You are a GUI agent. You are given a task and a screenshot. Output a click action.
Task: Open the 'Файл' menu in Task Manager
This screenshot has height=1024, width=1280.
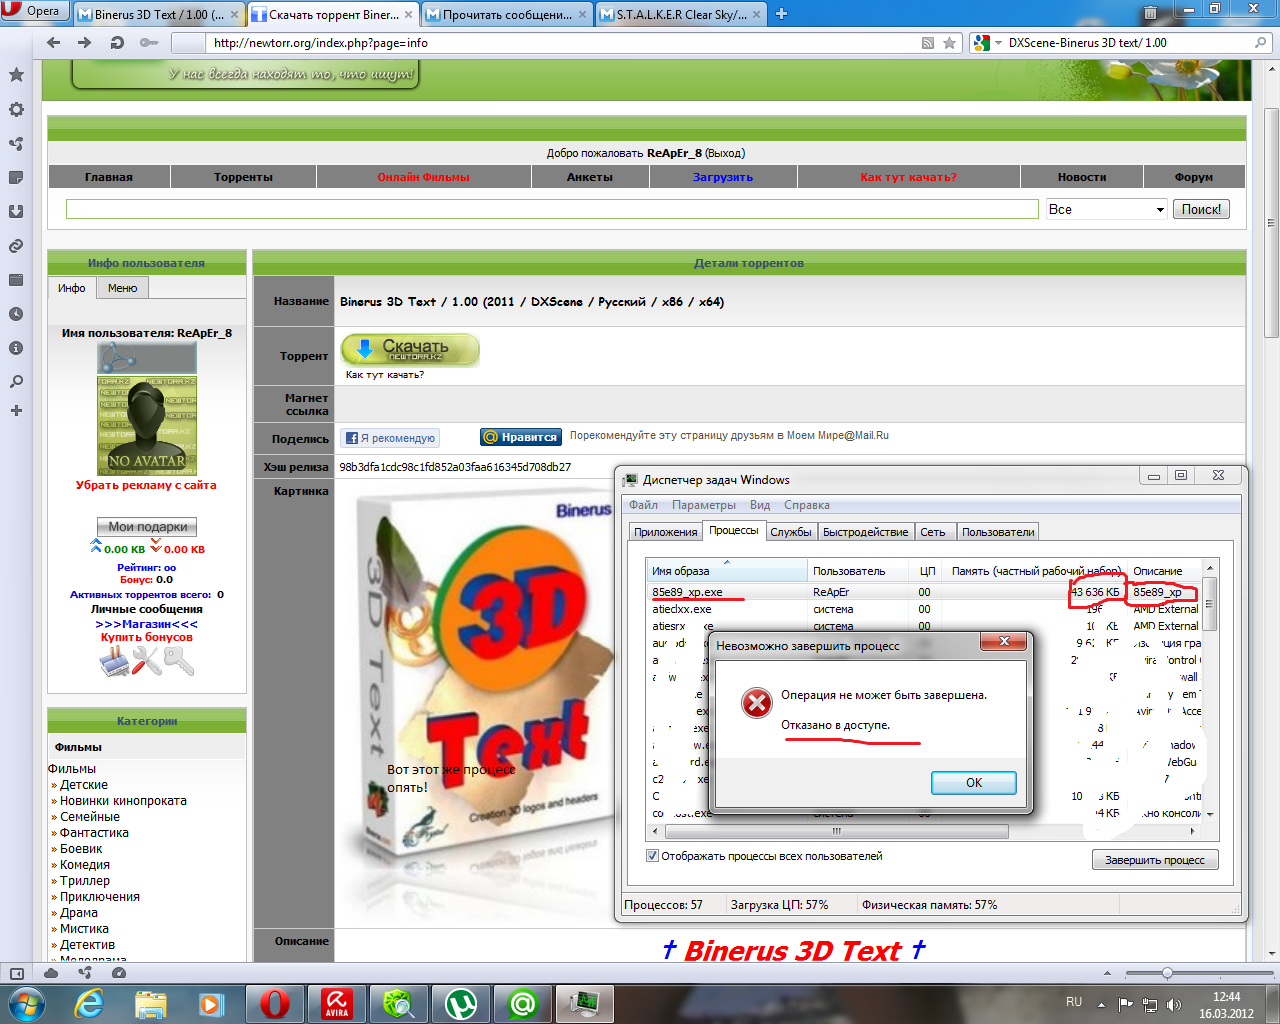click(x=643, y=505)
